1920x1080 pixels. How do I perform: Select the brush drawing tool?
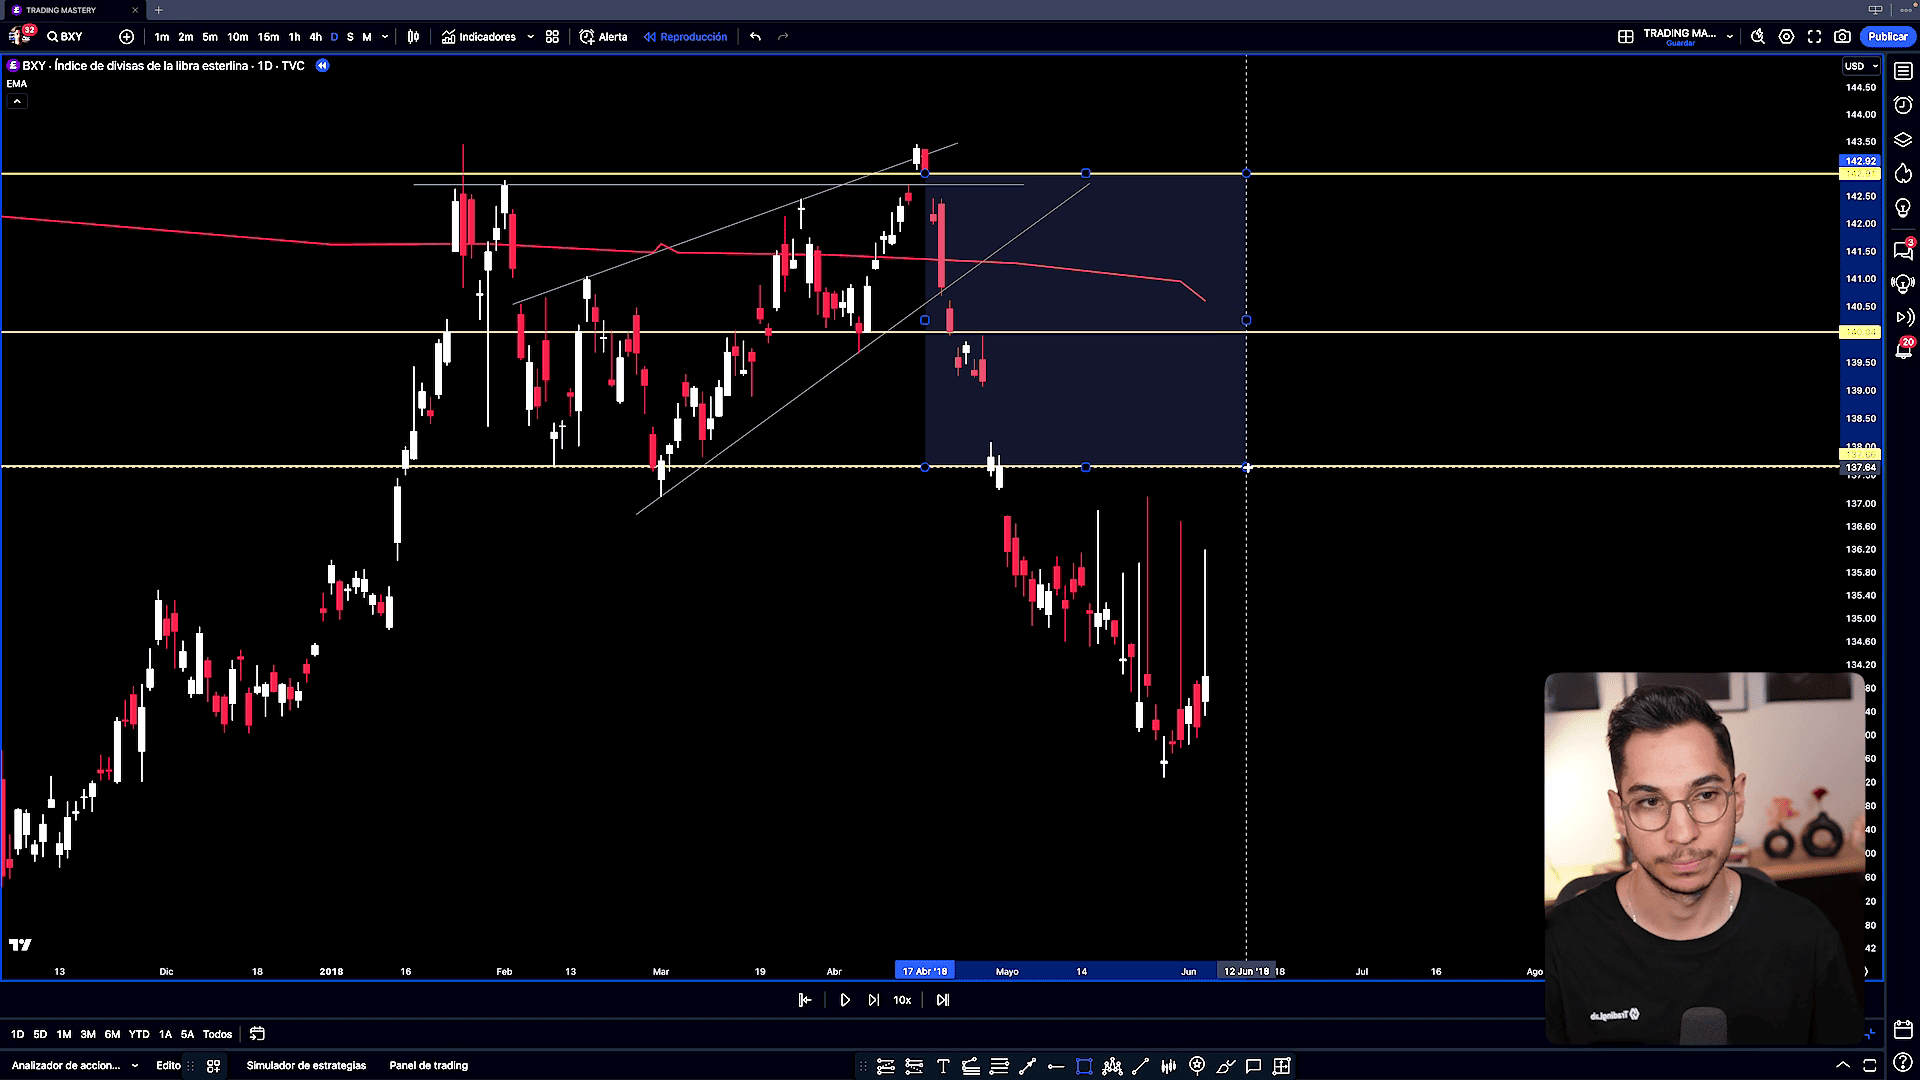point(1224,1066)
